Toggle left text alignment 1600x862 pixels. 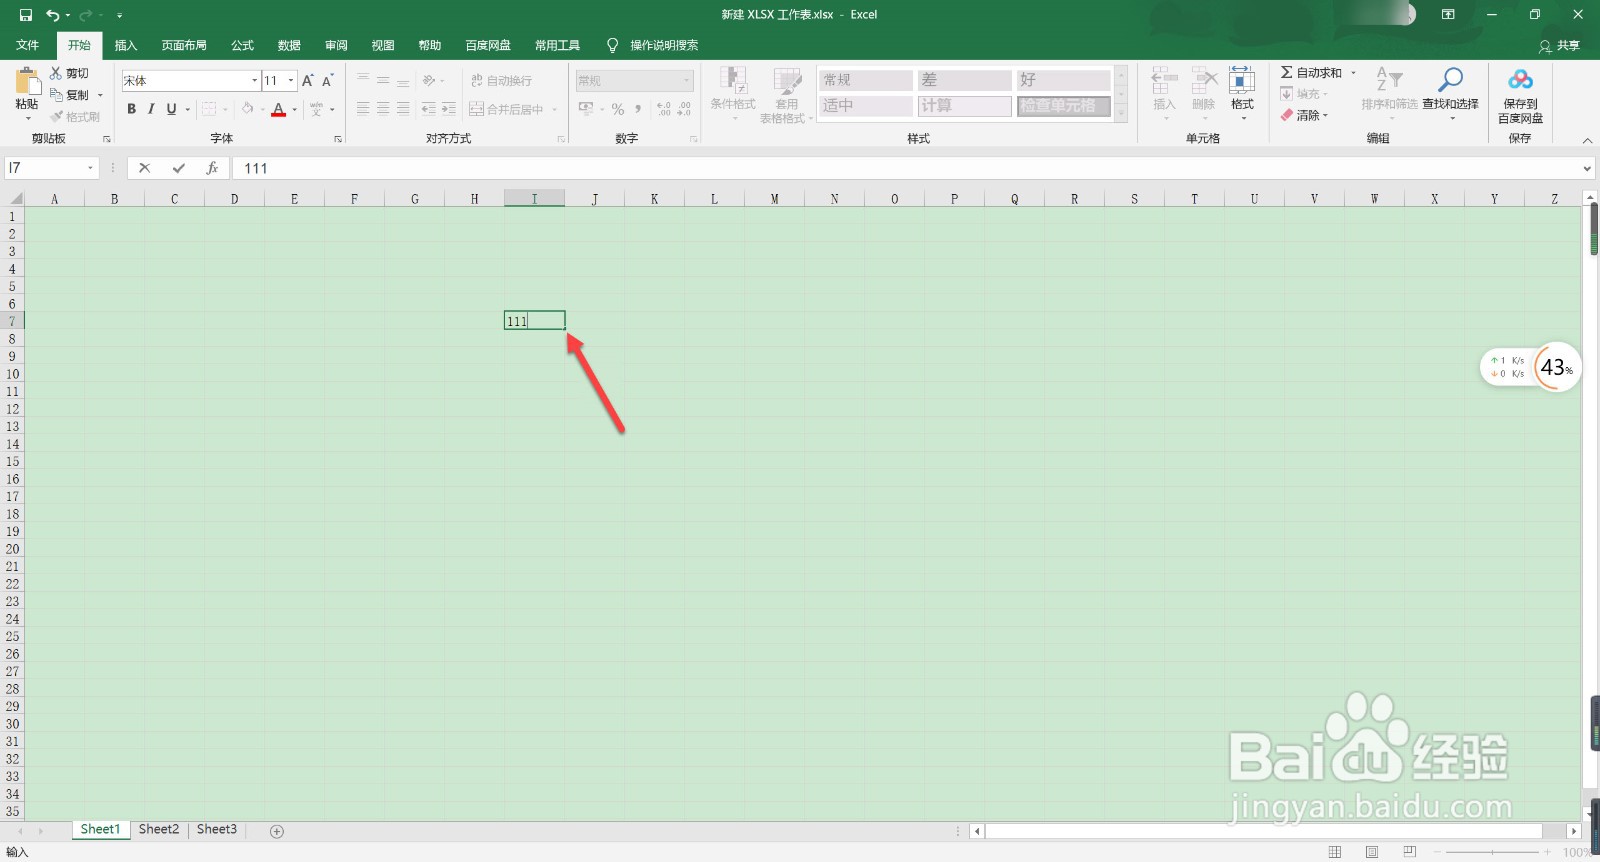(x=363, y=109)
